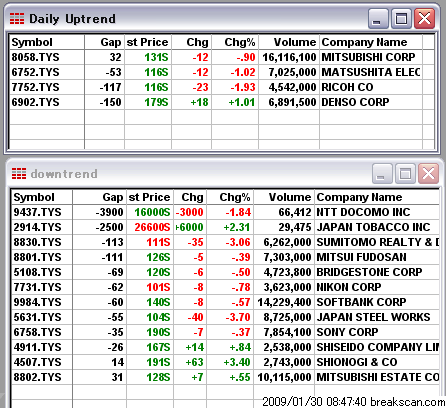Select symbol 6752.TYS

tap(35, 72)
